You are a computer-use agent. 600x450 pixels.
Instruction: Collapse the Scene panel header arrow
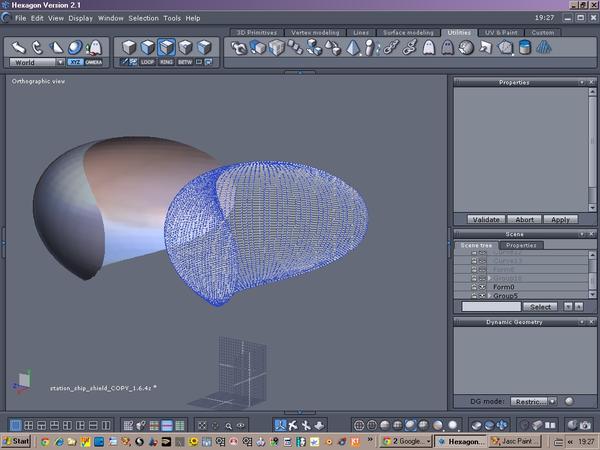(582, 234)
